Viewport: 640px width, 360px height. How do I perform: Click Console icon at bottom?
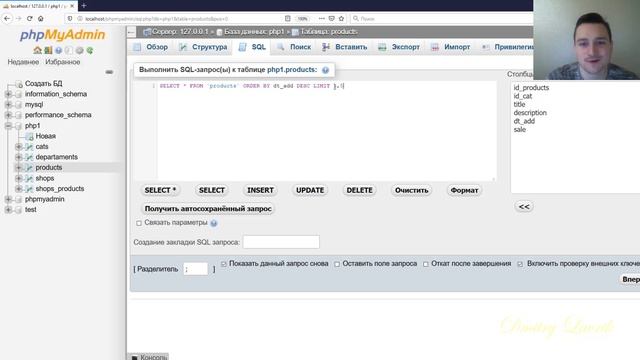[x=135, y=357]
